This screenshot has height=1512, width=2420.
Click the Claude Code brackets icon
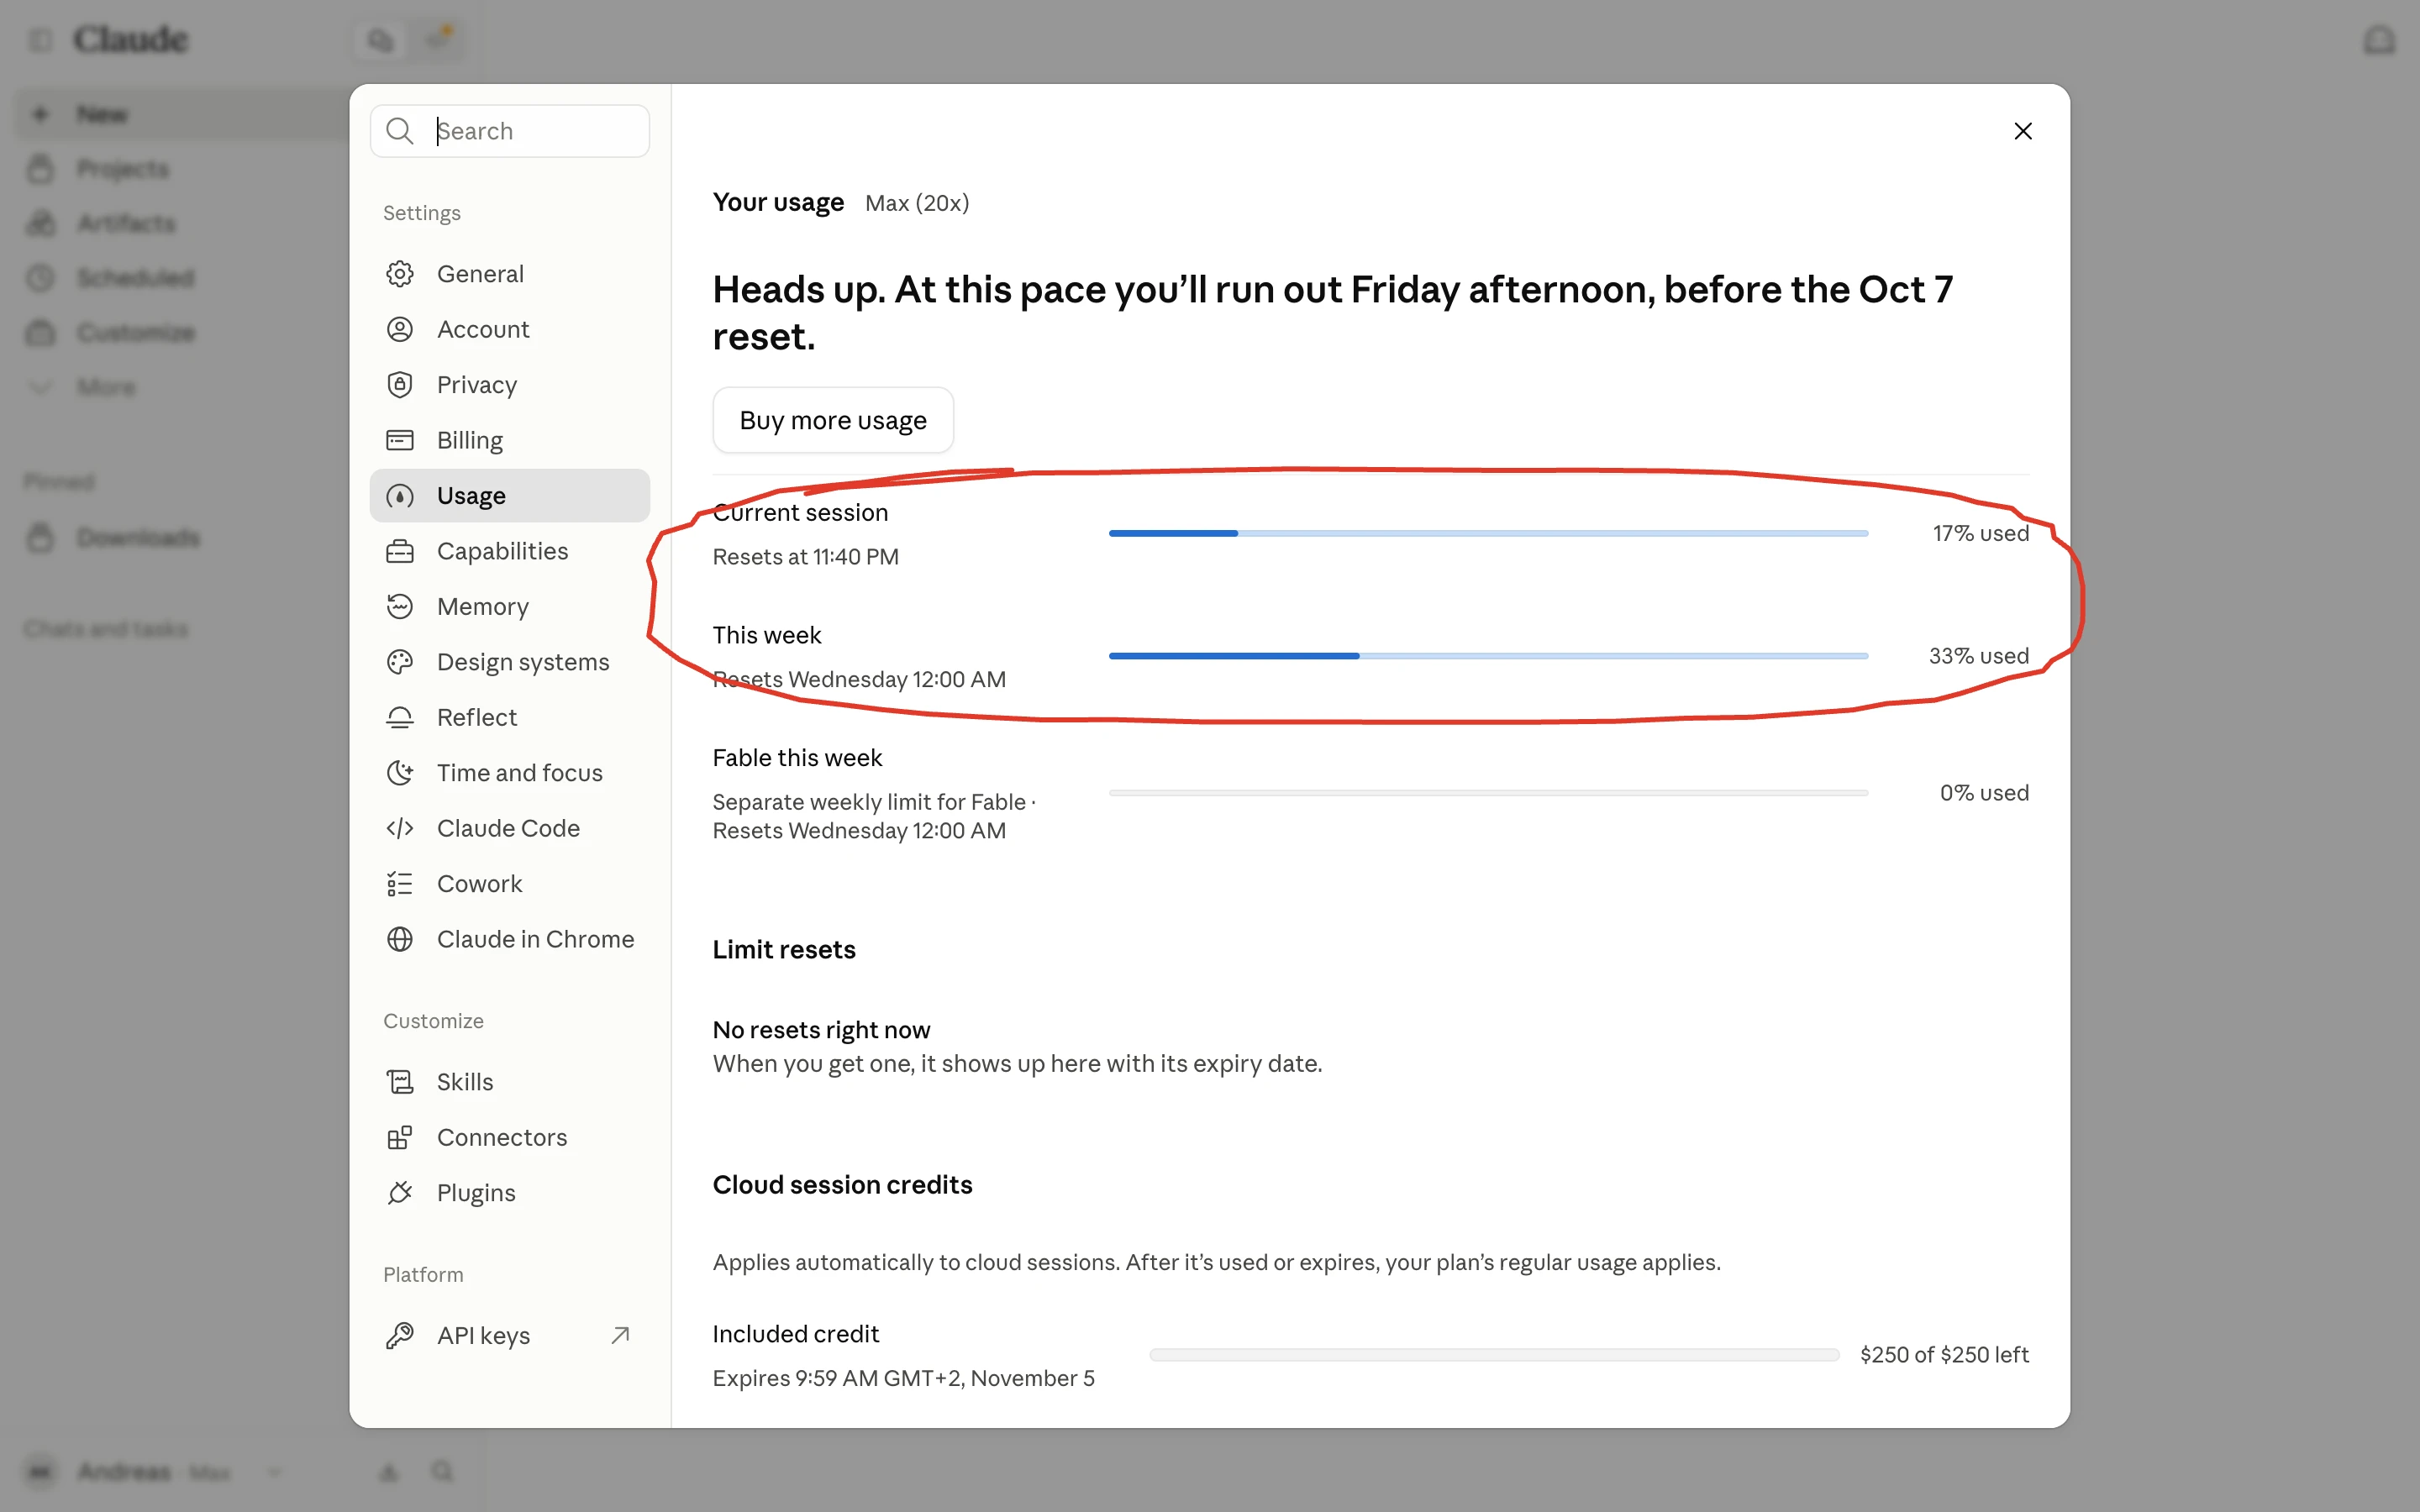click(x=400, y=828)
